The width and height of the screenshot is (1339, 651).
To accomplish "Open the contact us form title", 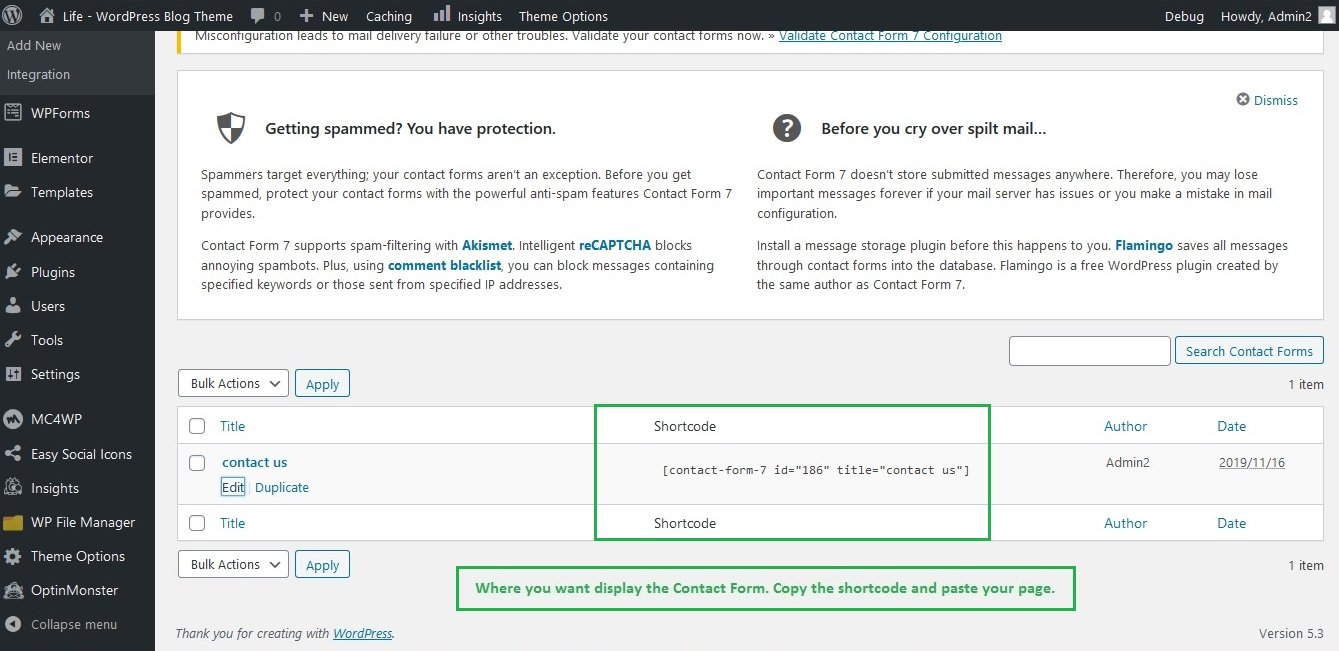I will click(255, 462).
